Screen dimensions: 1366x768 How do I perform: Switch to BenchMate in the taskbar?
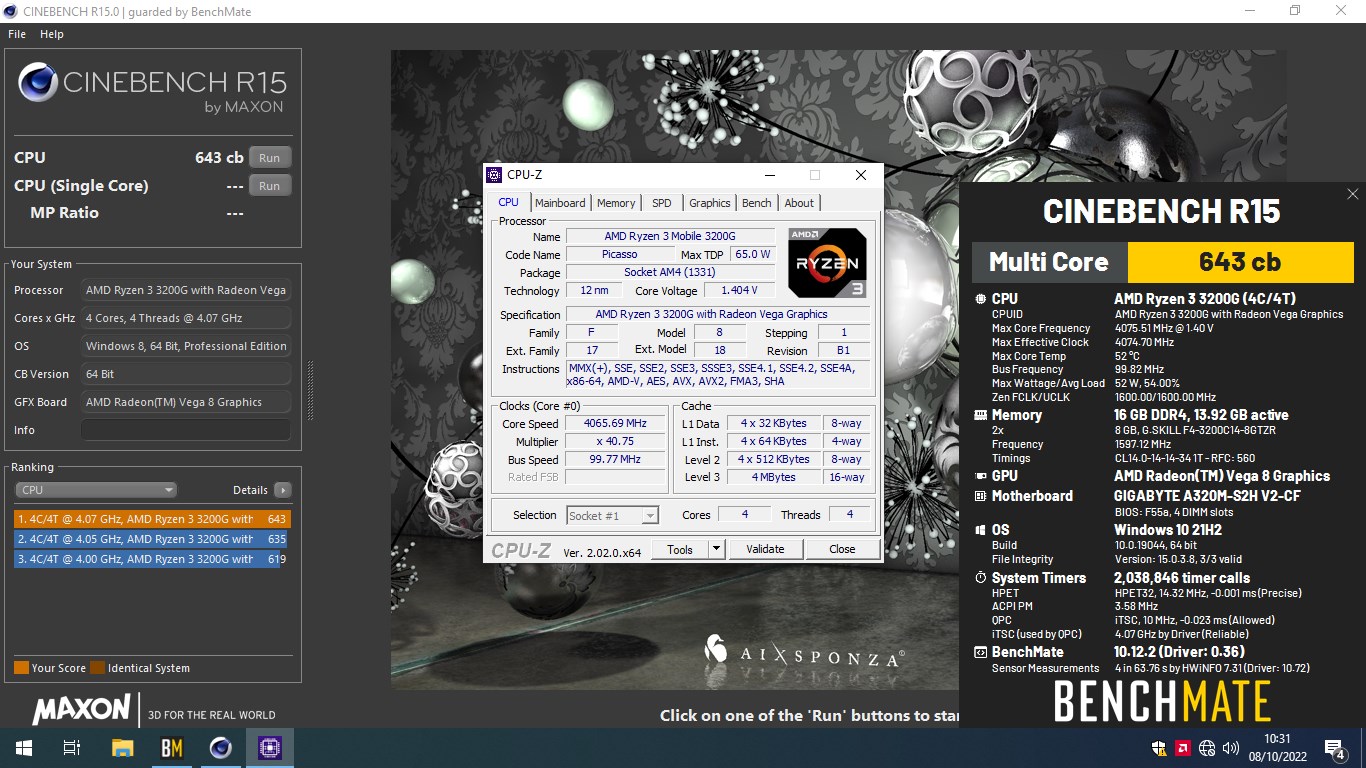(171, 748)
